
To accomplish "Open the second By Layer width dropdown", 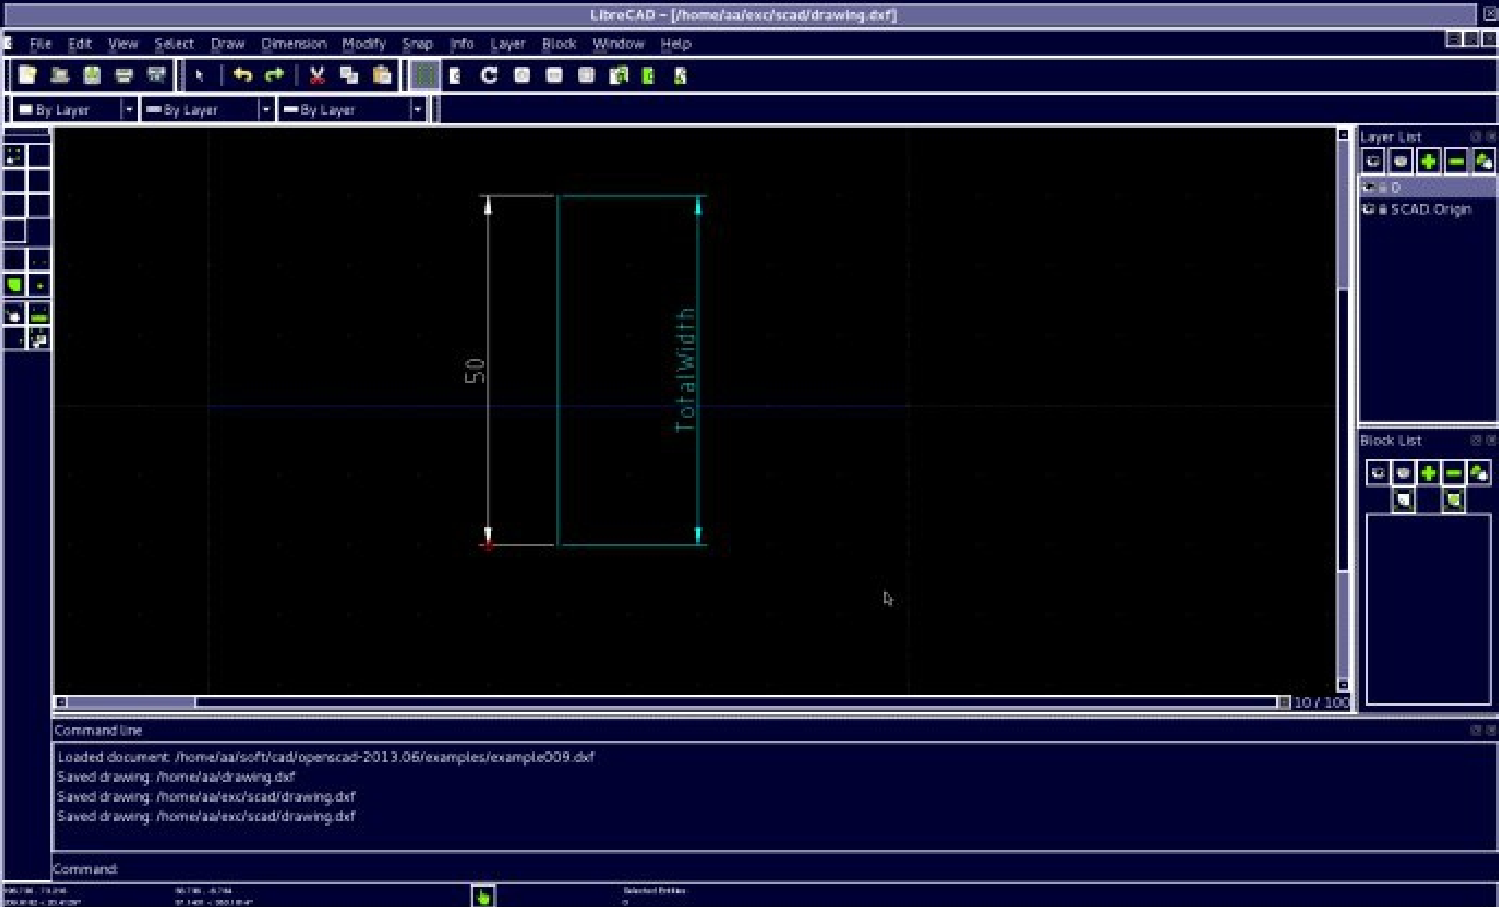I will tap(265, 110).
